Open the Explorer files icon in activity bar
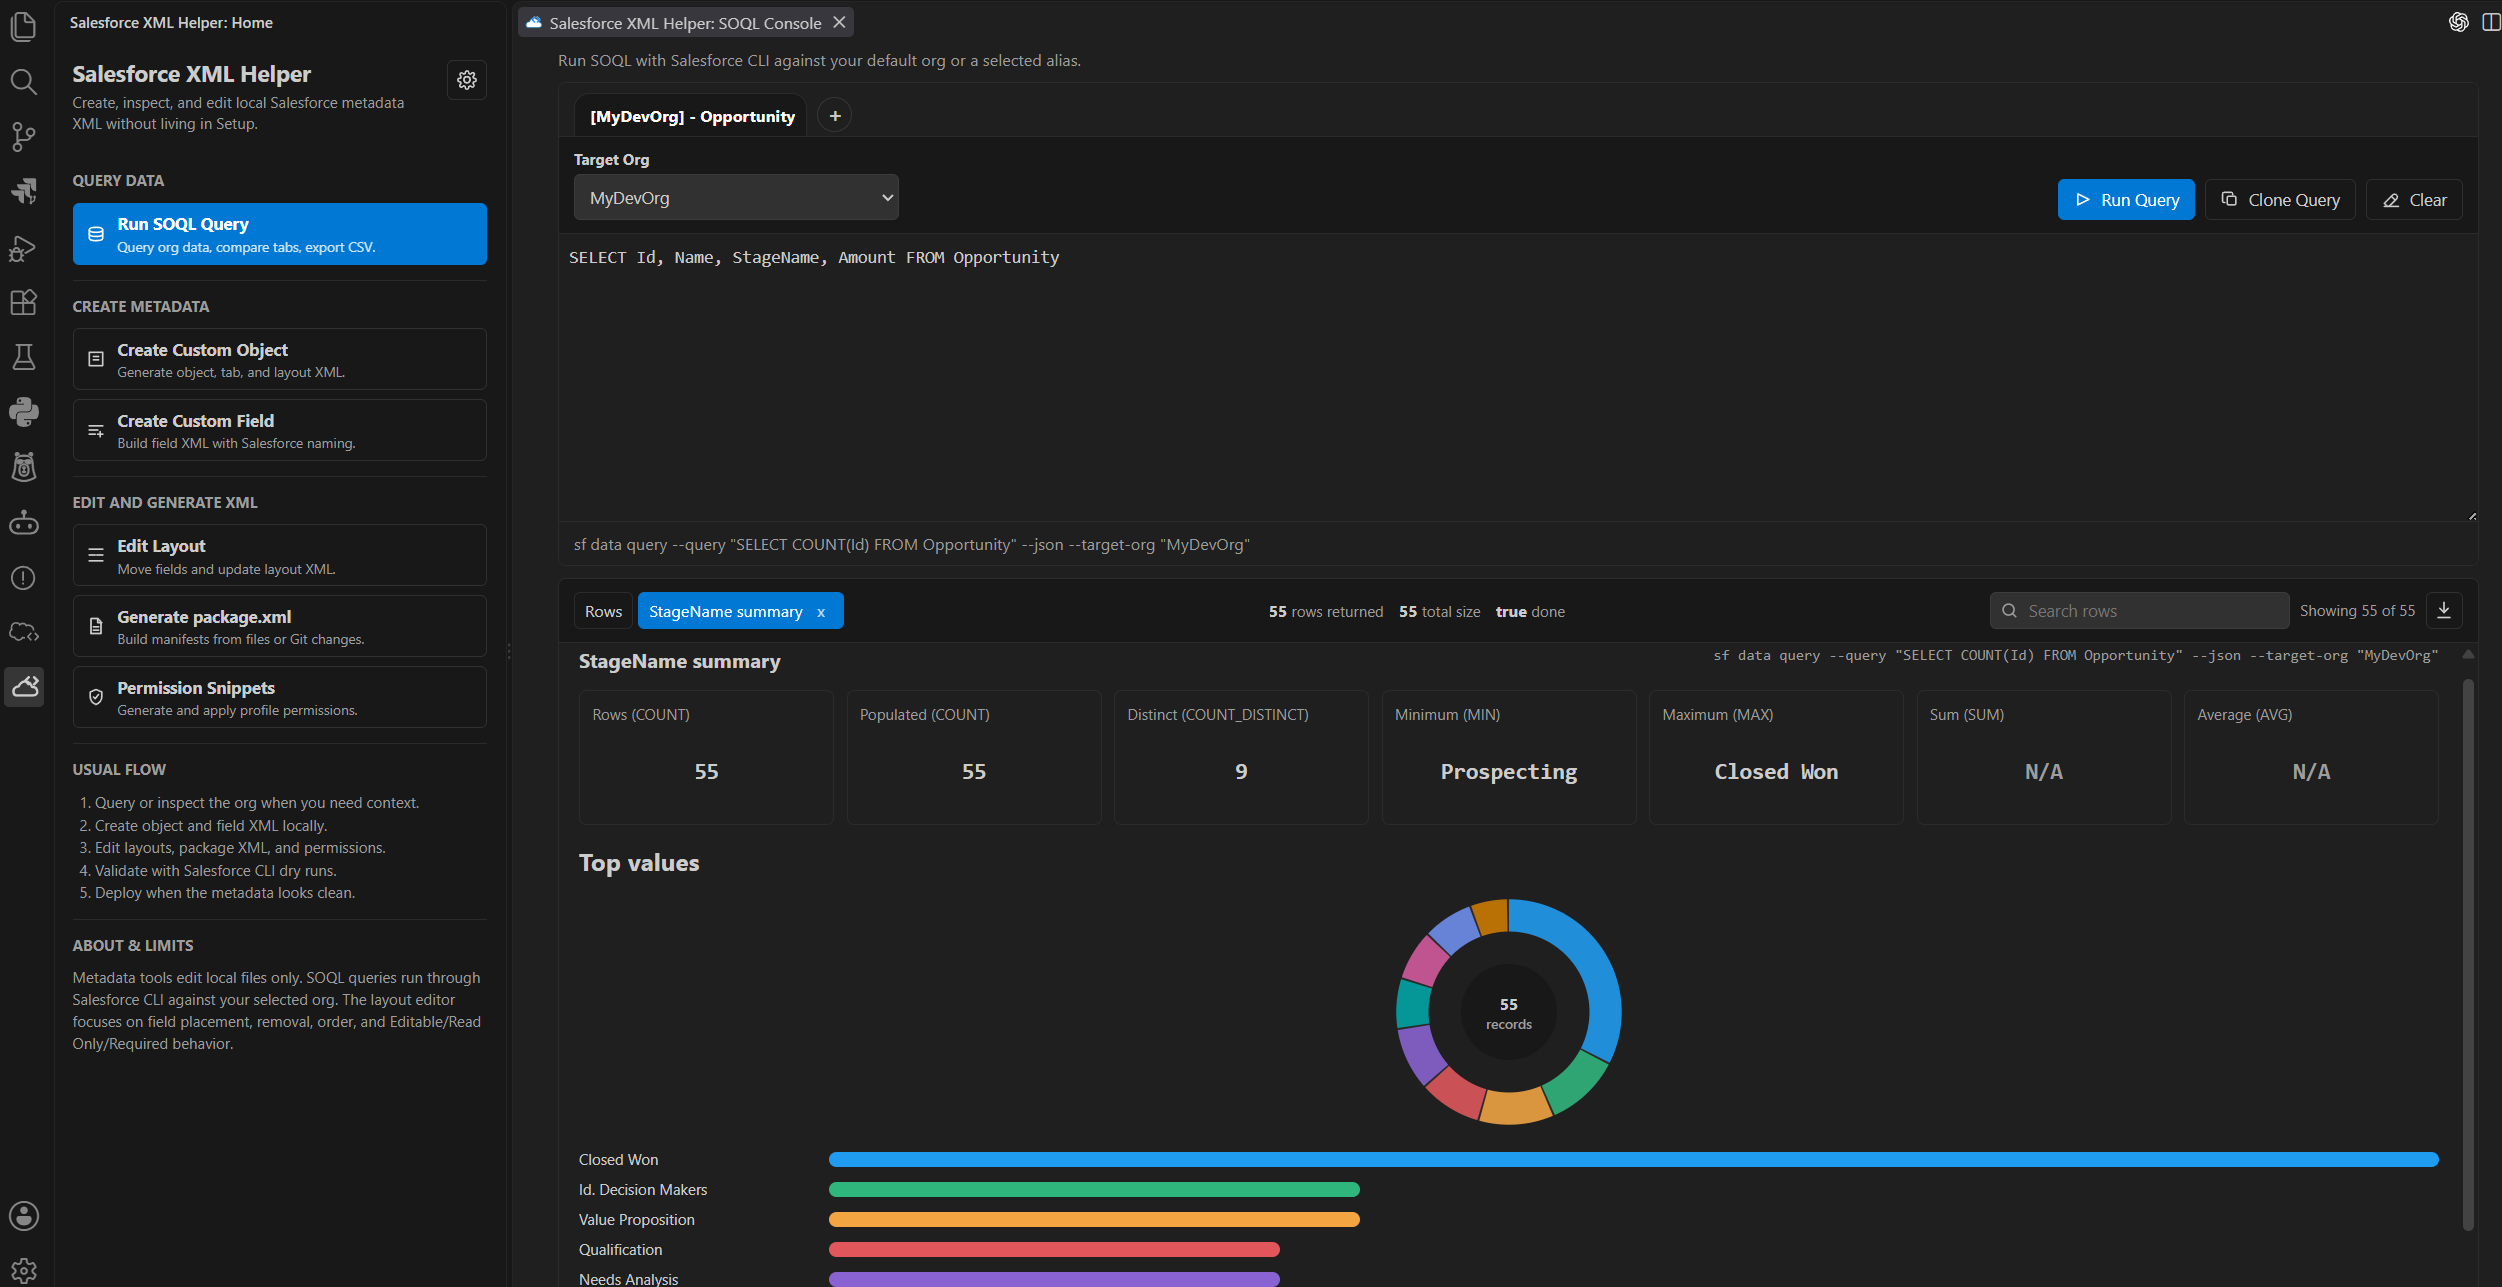The width and height of the screenshot is (2502, 1287). click(24, 26)
